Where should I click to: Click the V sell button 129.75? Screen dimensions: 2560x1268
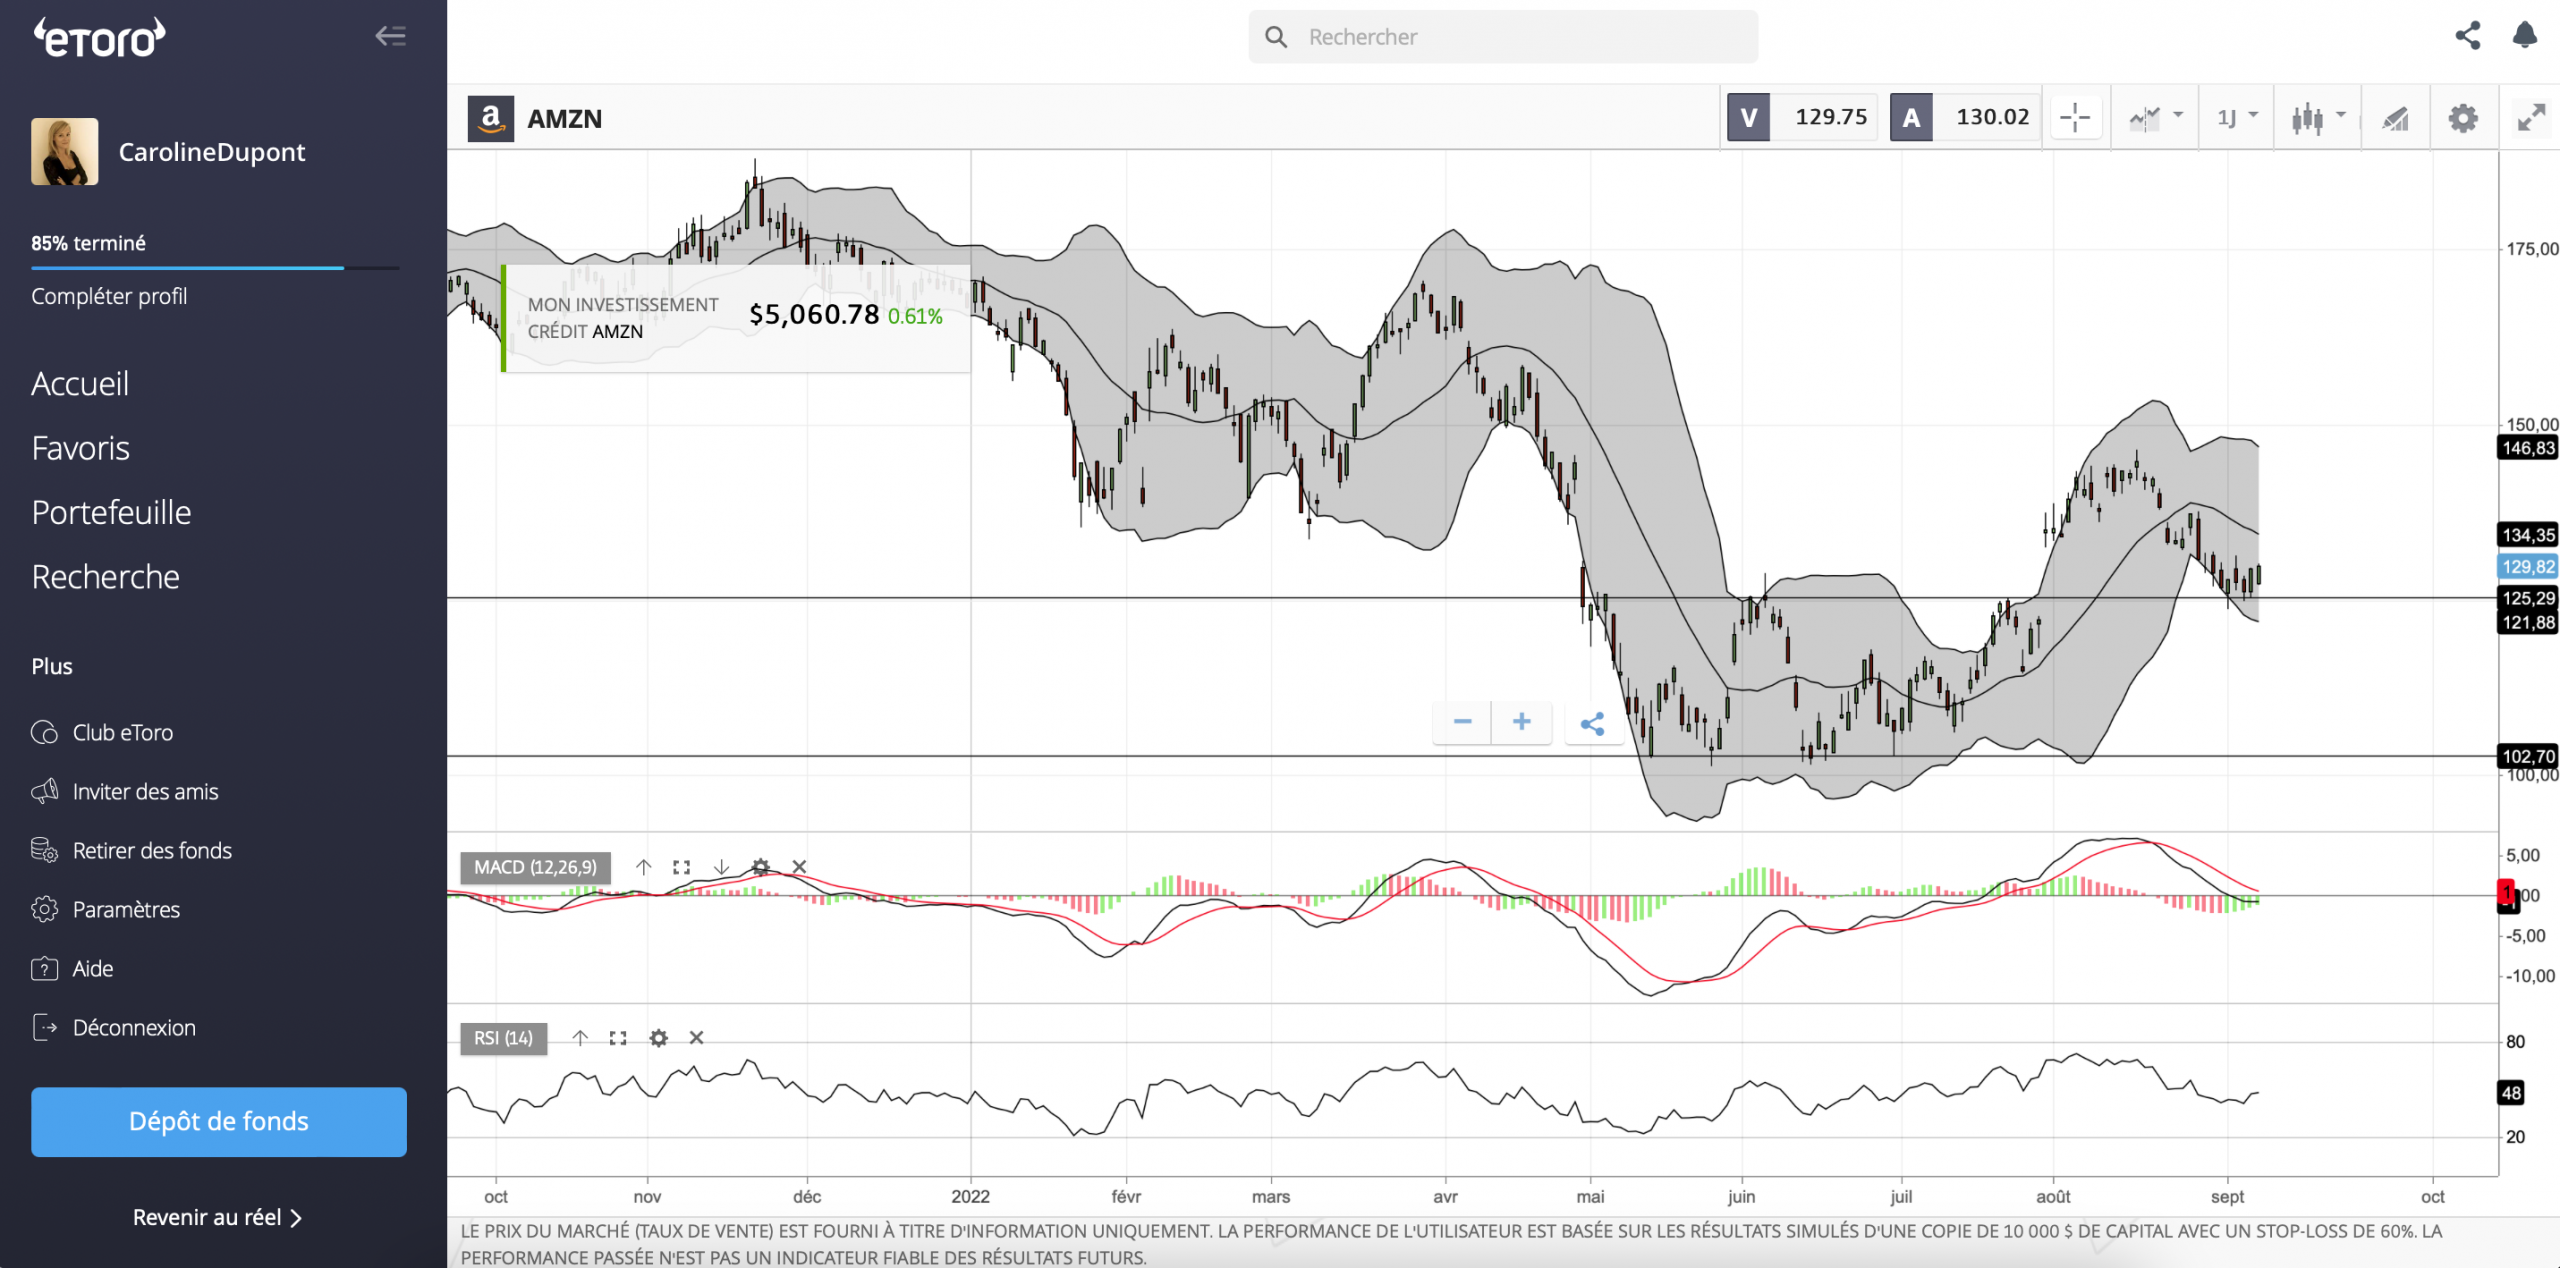pos(1802,118)
